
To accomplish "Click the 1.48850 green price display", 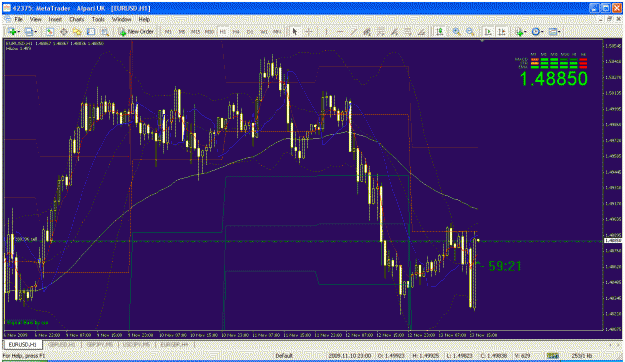I will pos(554,79).
